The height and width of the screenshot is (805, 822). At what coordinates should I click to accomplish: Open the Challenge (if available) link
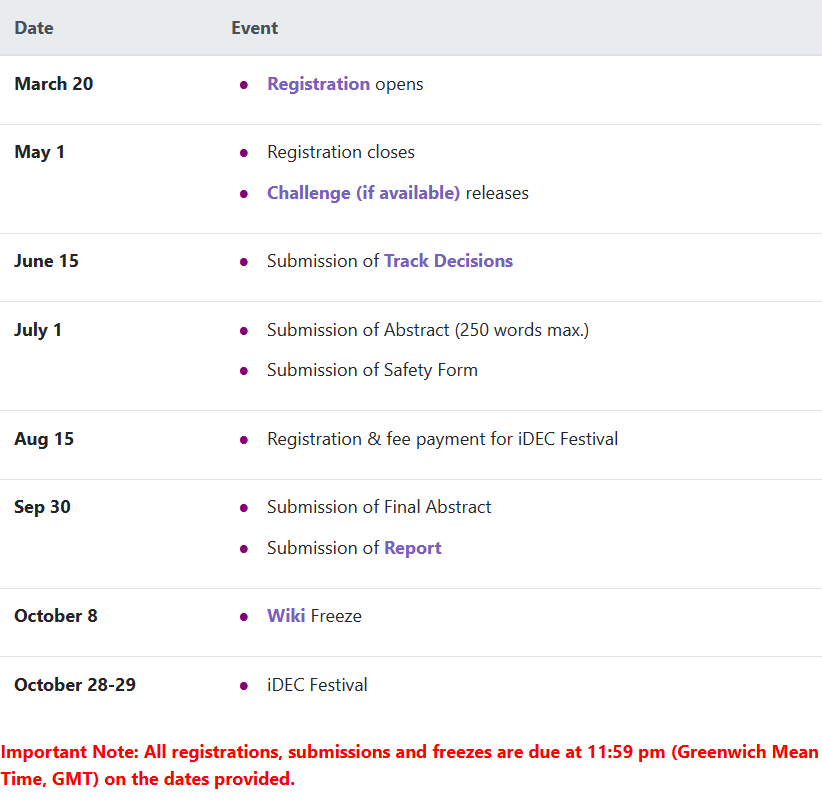pyautogui.click(x=363, y=193)
